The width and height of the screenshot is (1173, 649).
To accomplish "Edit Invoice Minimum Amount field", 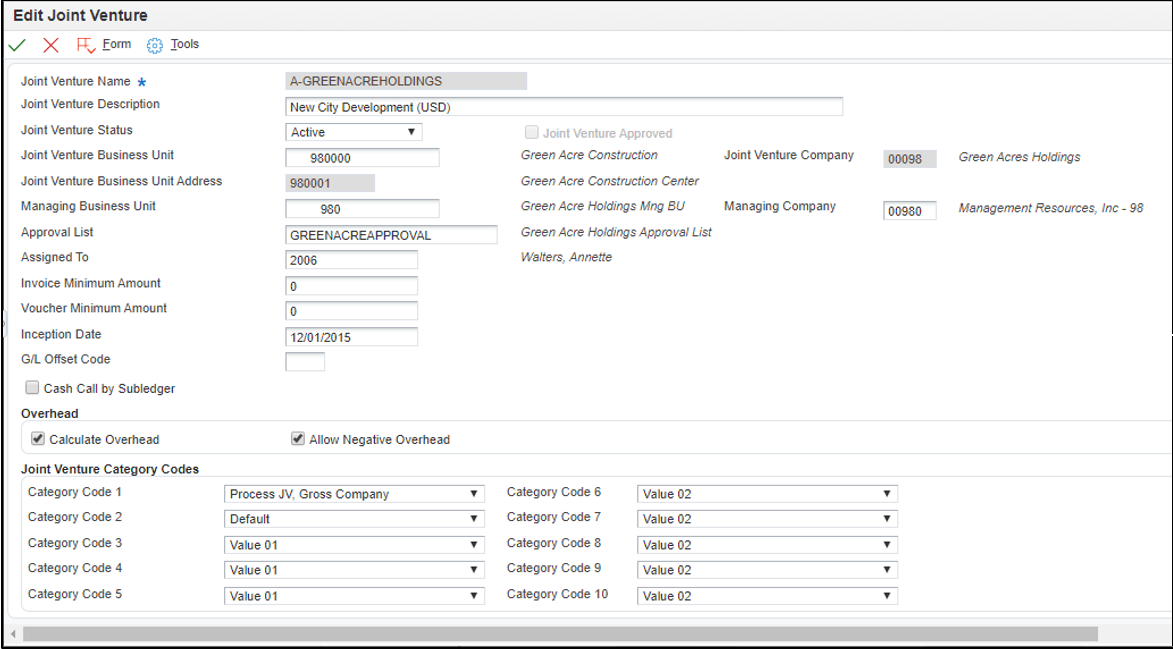I will click(352, 286).
